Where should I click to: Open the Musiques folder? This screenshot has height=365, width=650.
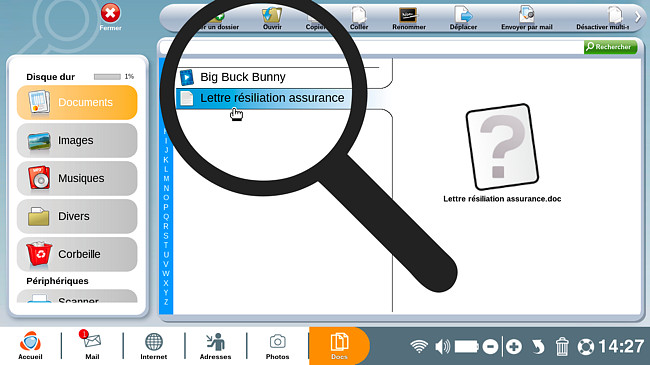click(77, 178)
